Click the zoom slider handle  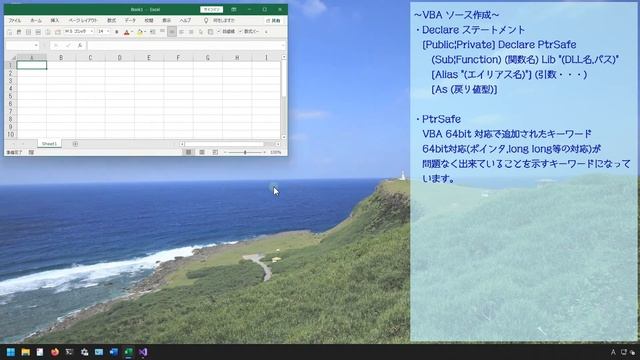pyautogui.click(x=245, y=152)
